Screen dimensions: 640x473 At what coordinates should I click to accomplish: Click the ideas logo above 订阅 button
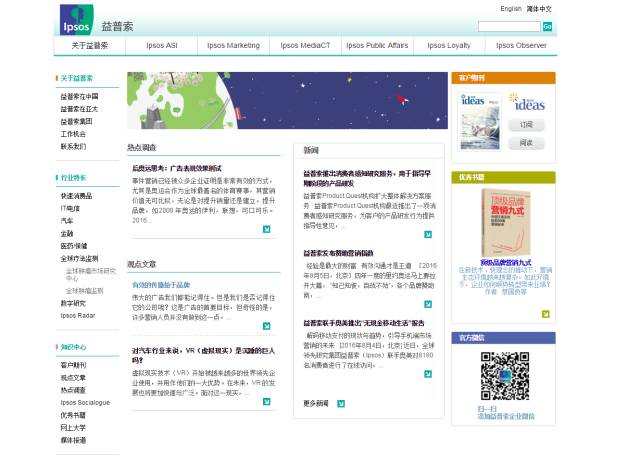point(527,102)
